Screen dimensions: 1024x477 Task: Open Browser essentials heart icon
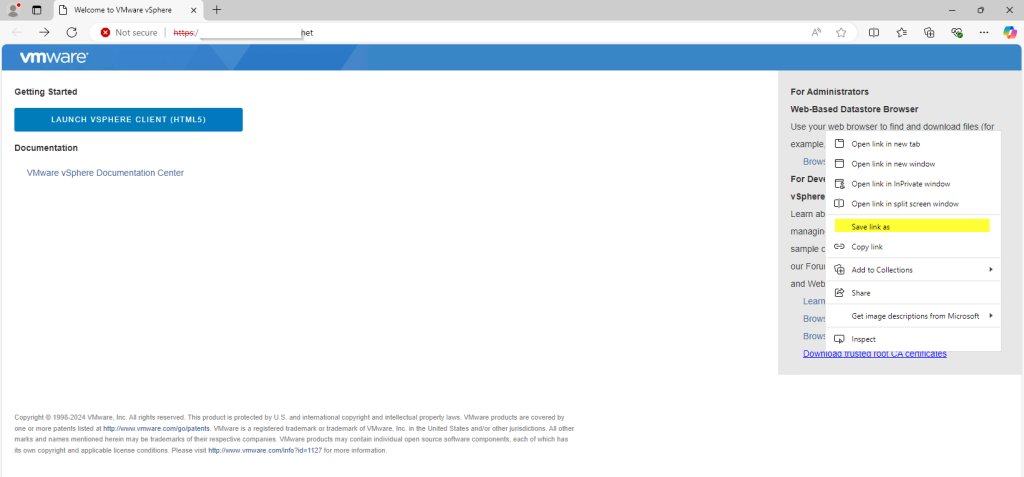click(x=957, y=32)
